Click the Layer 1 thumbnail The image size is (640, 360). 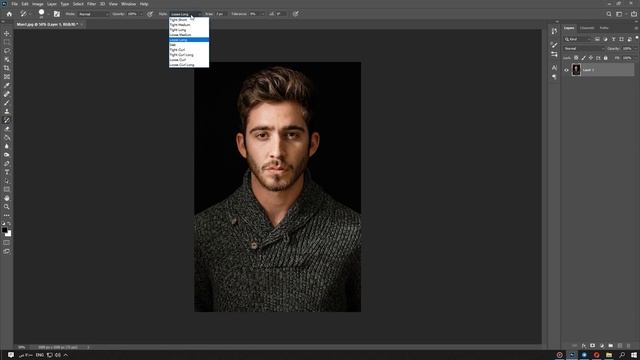(576, 70)
